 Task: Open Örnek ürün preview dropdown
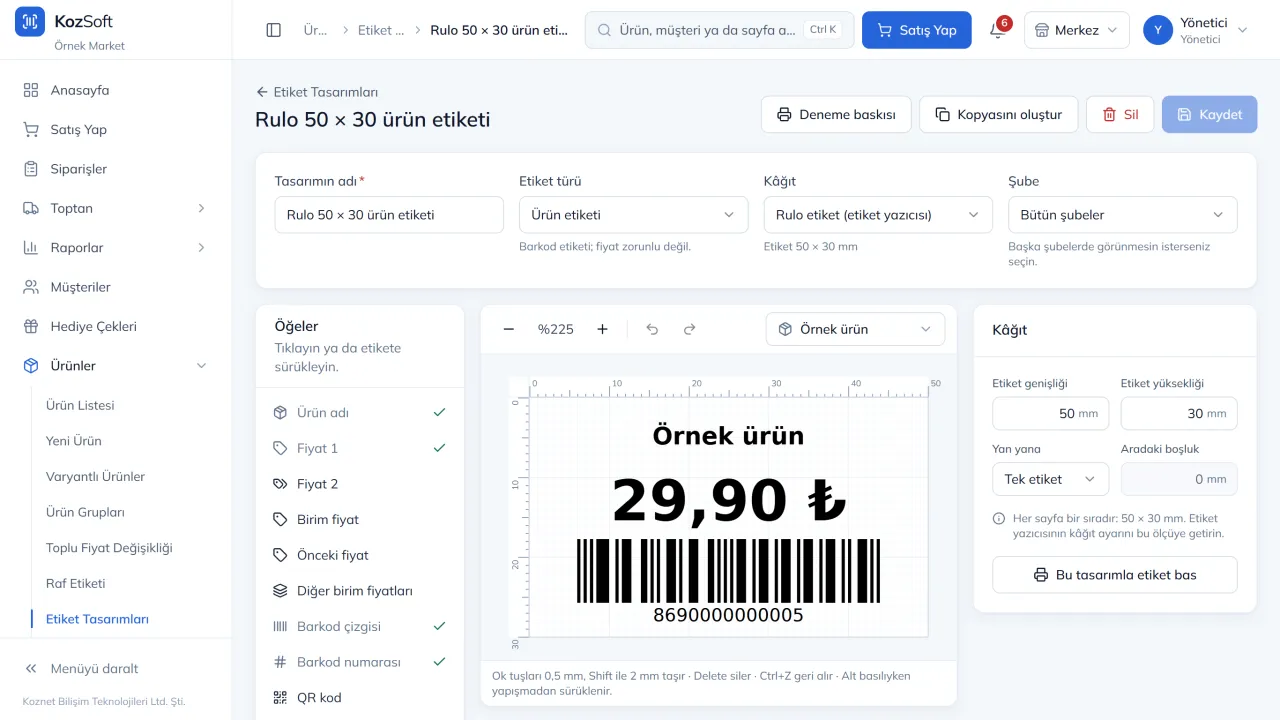pos(855,329)
